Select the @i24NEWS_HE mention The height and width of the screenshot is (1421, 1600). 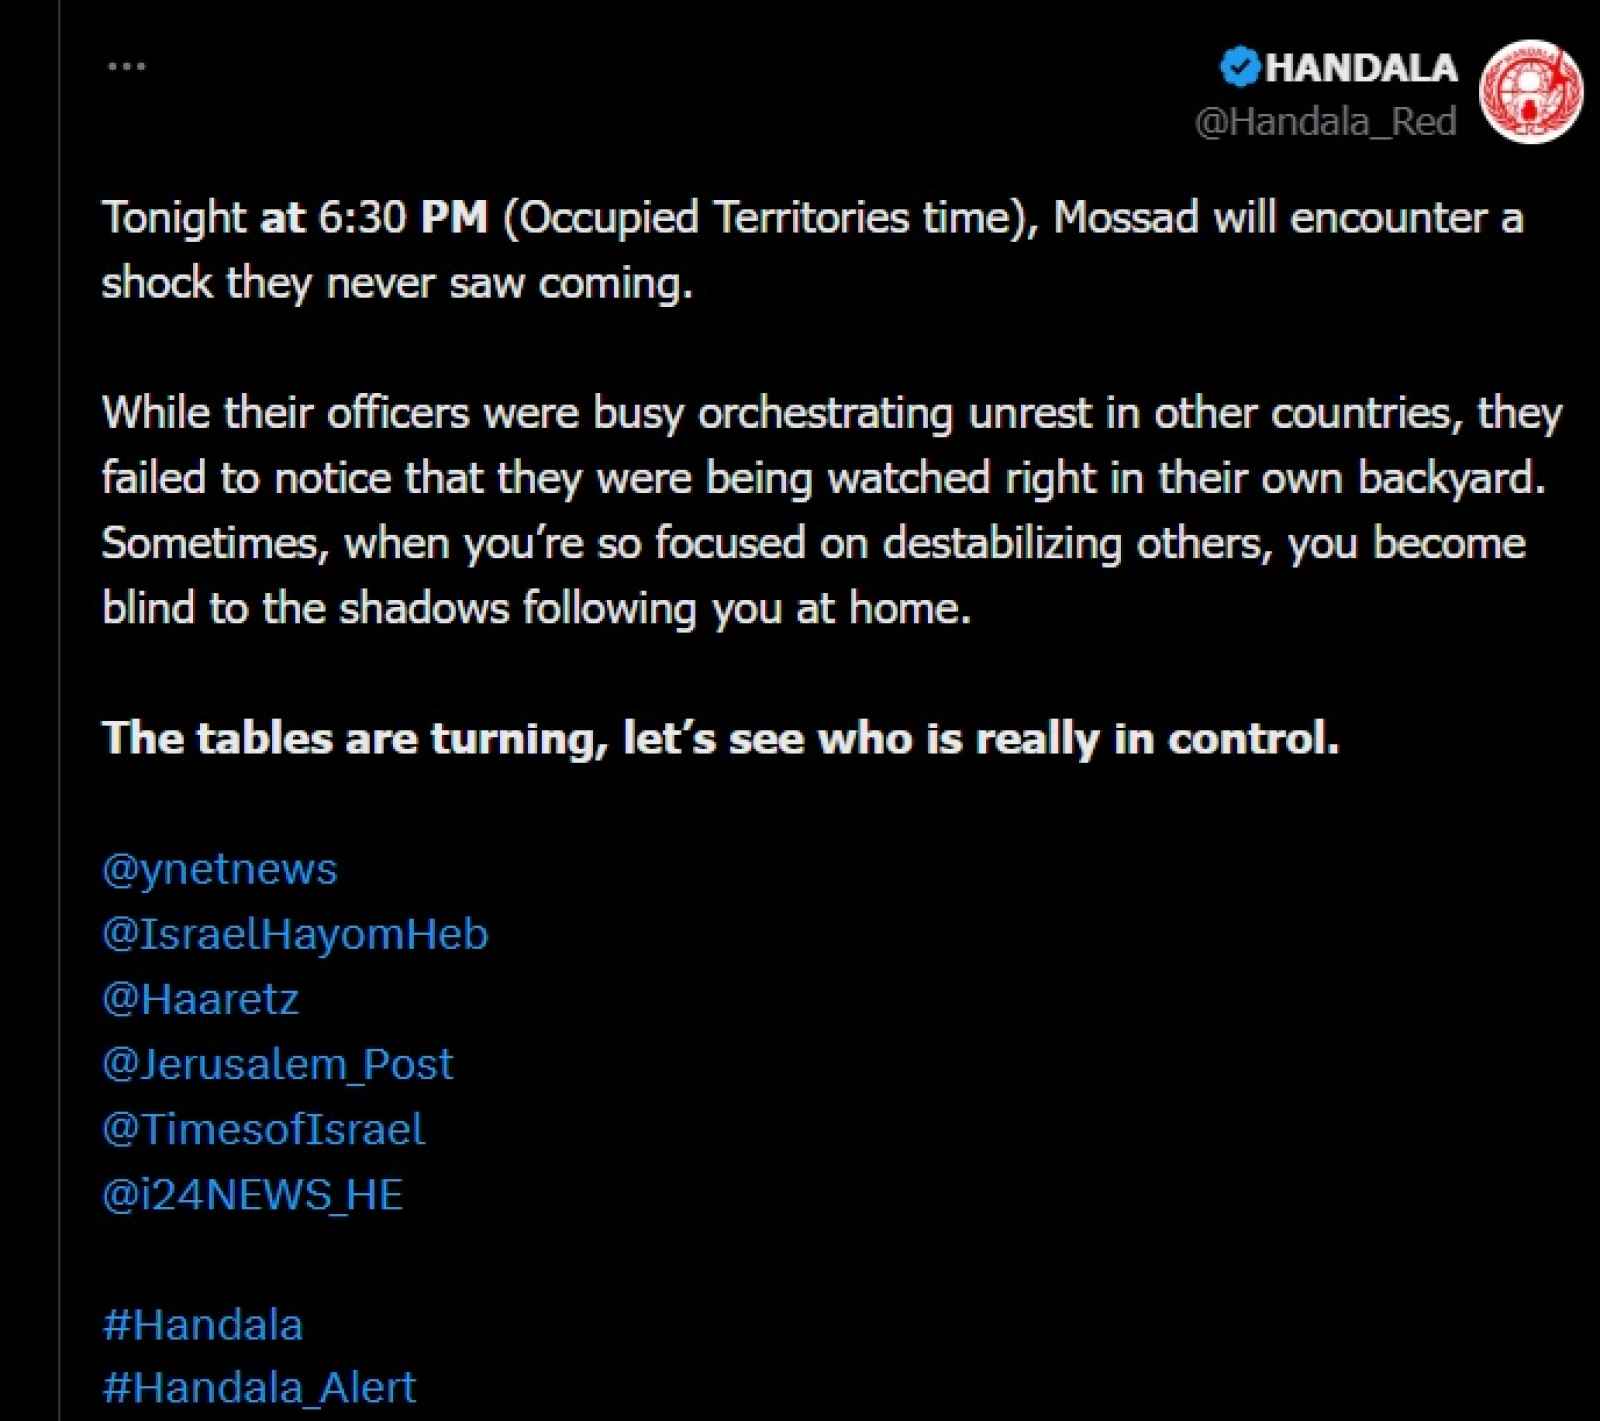coord(252,1195)
